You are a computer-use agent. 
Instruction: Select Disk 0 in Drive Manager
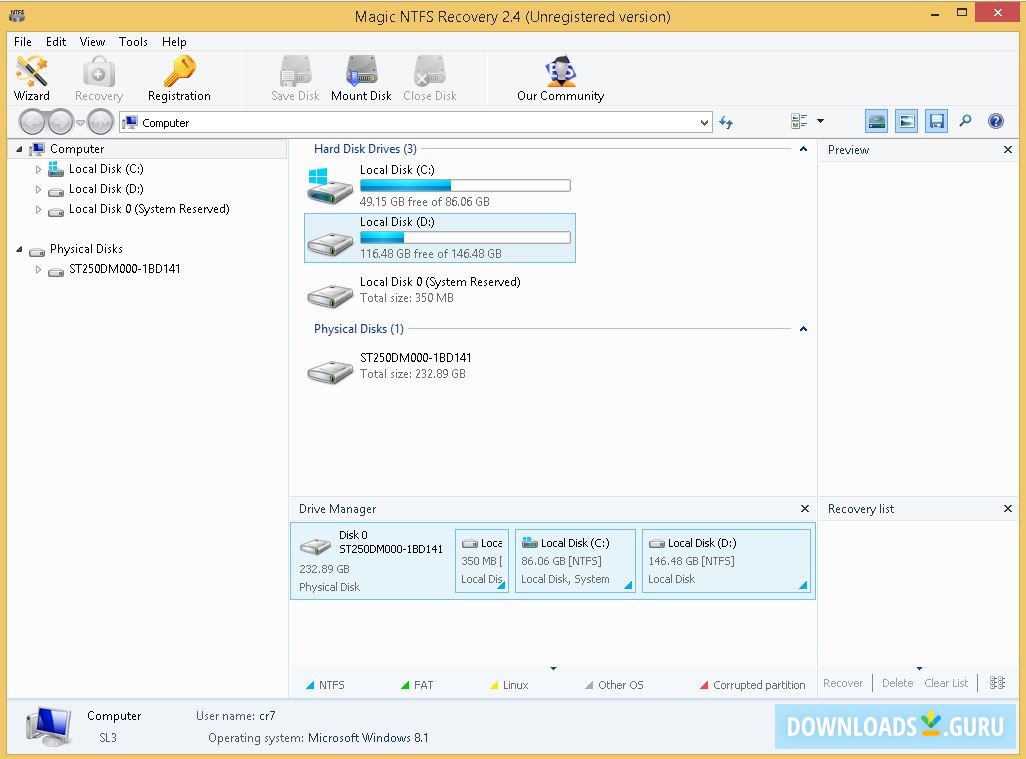pyautogui.click(x=372, y=561)
